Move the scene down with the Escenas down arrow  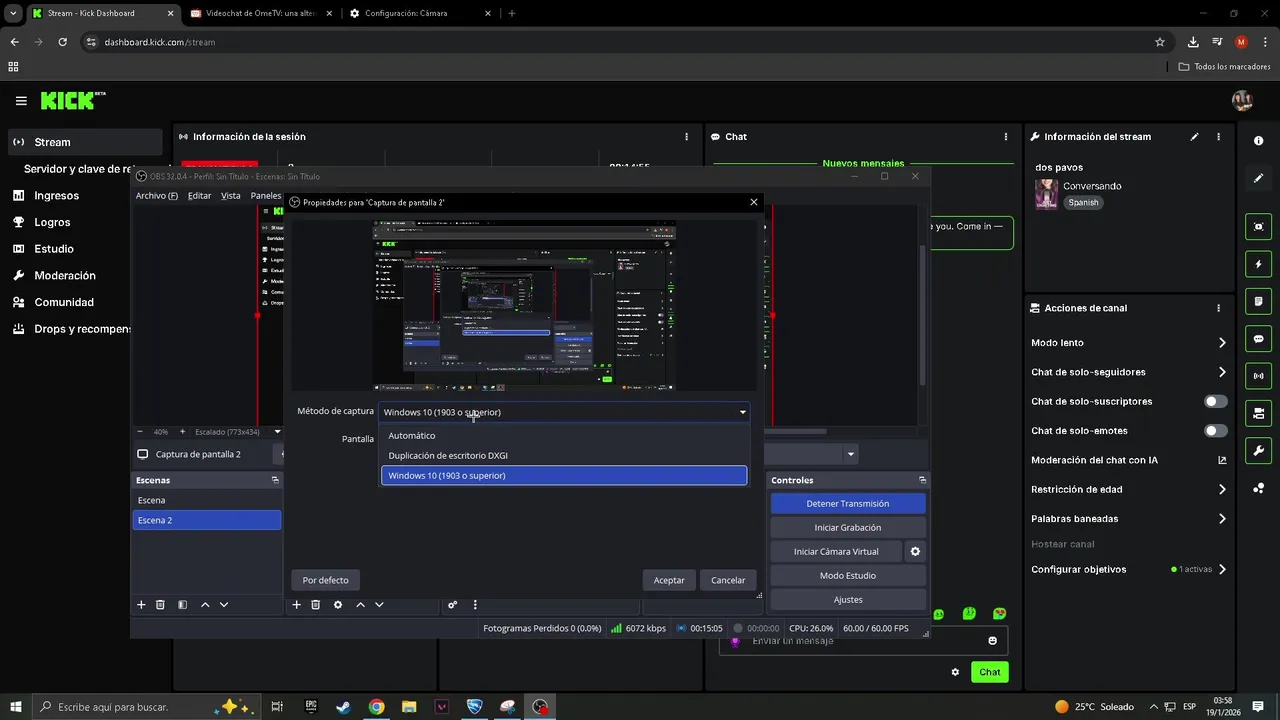tap(224, 605)
